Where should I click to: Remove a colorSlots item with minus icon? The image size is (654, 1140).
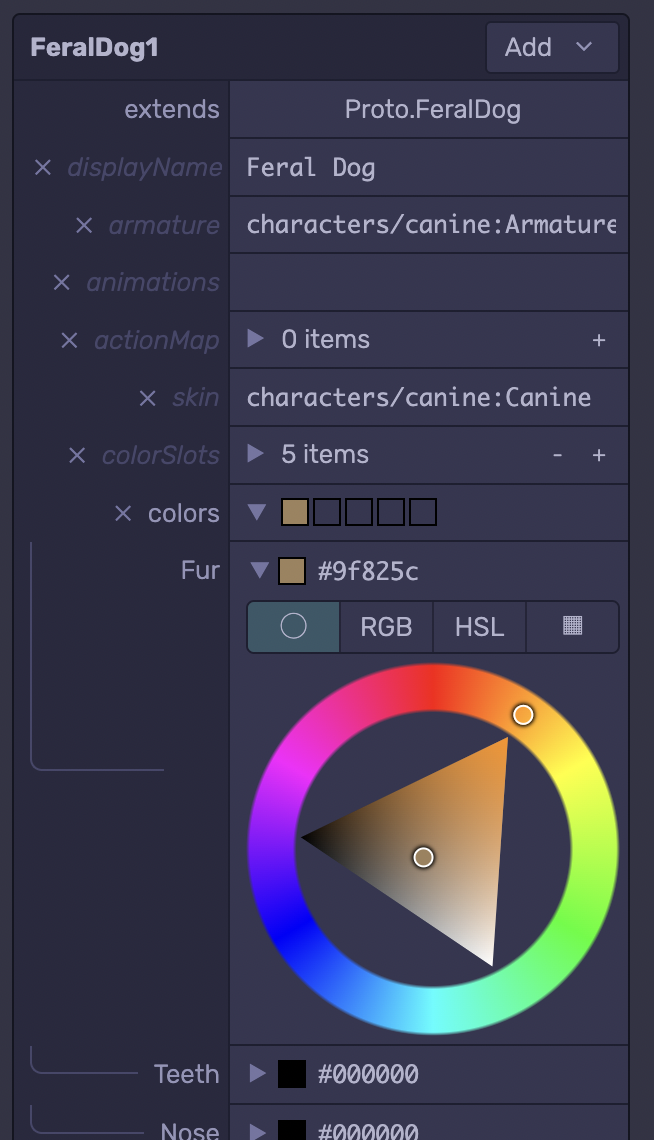pos(557,454)
